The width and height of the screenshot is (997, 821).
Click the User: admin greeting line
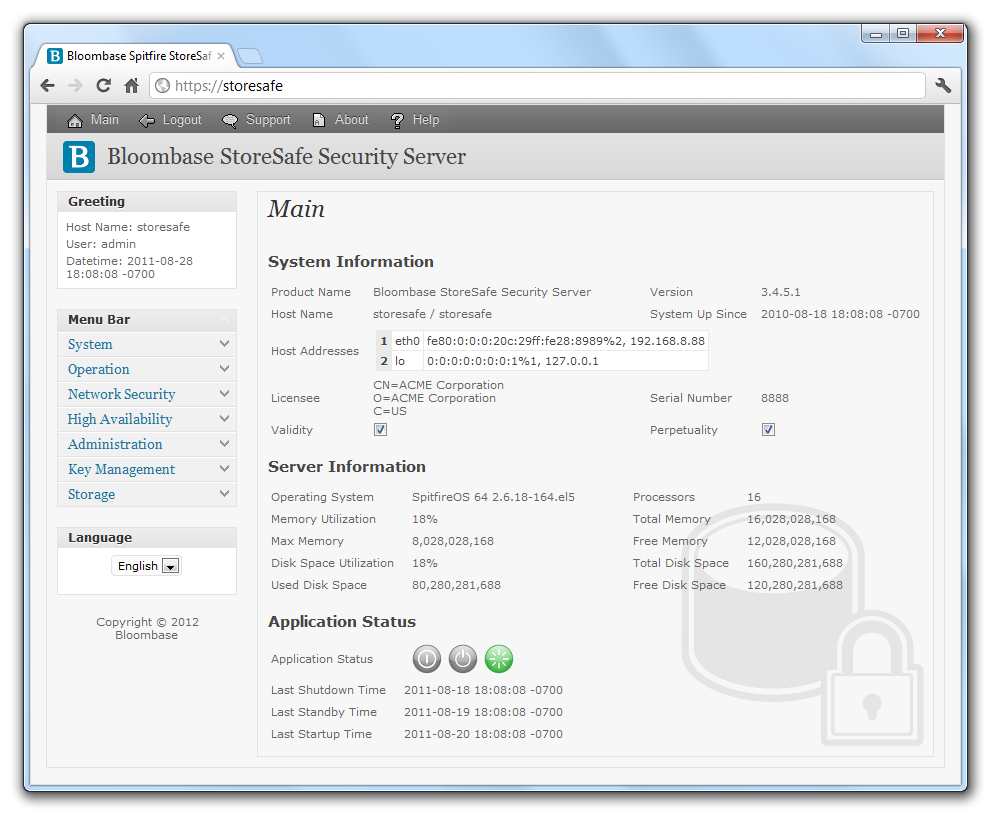pos(101,244)
